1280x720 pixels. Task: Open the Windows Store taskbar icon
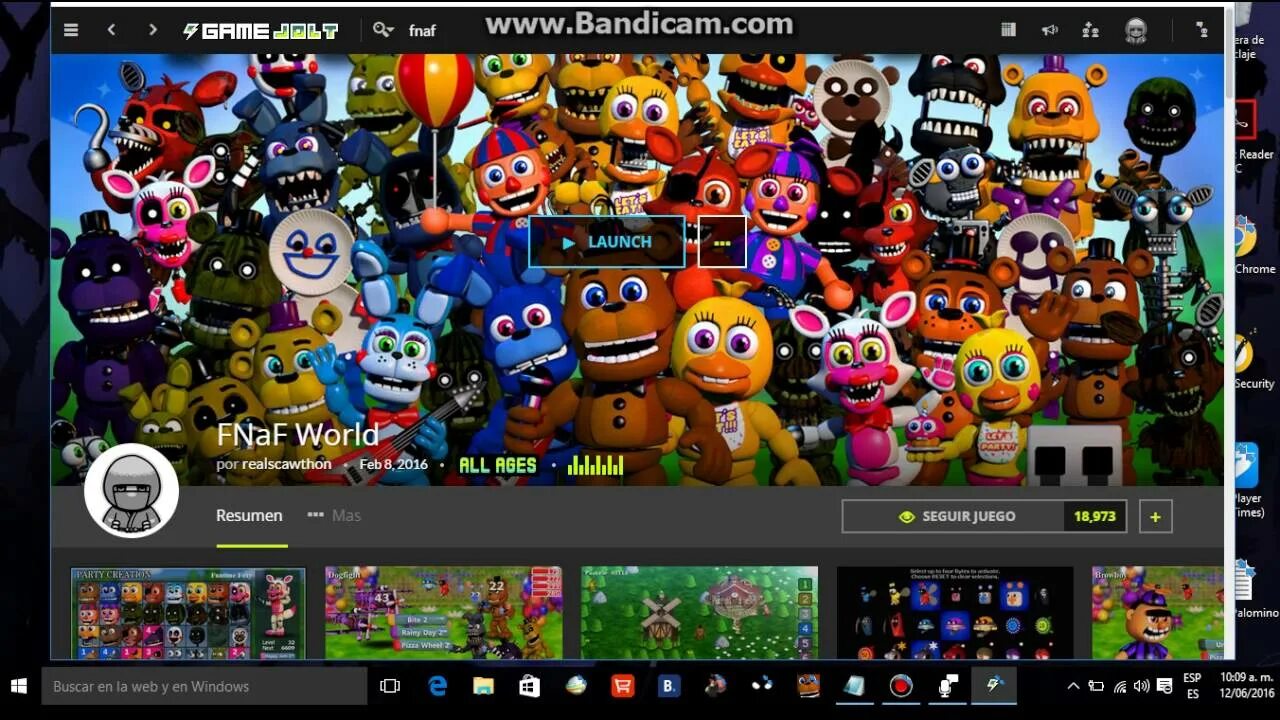(529, 686)
